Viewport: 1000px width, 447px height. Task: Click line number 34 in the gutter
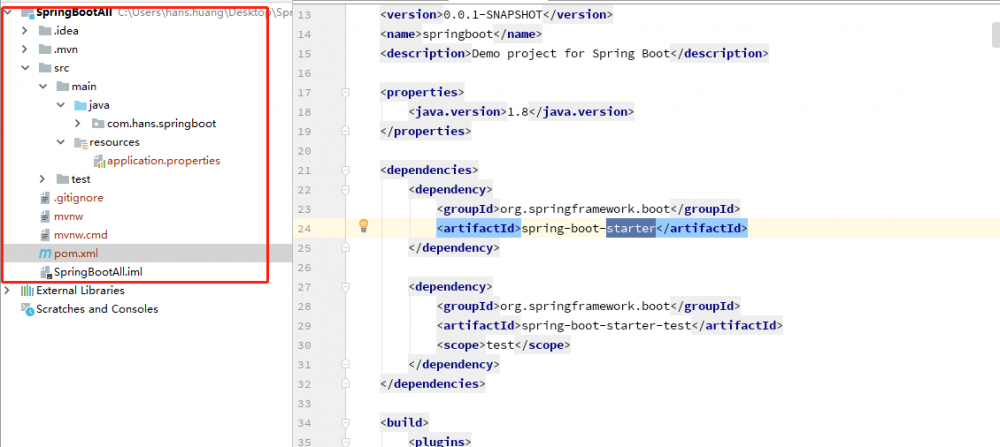pos(304,423)
